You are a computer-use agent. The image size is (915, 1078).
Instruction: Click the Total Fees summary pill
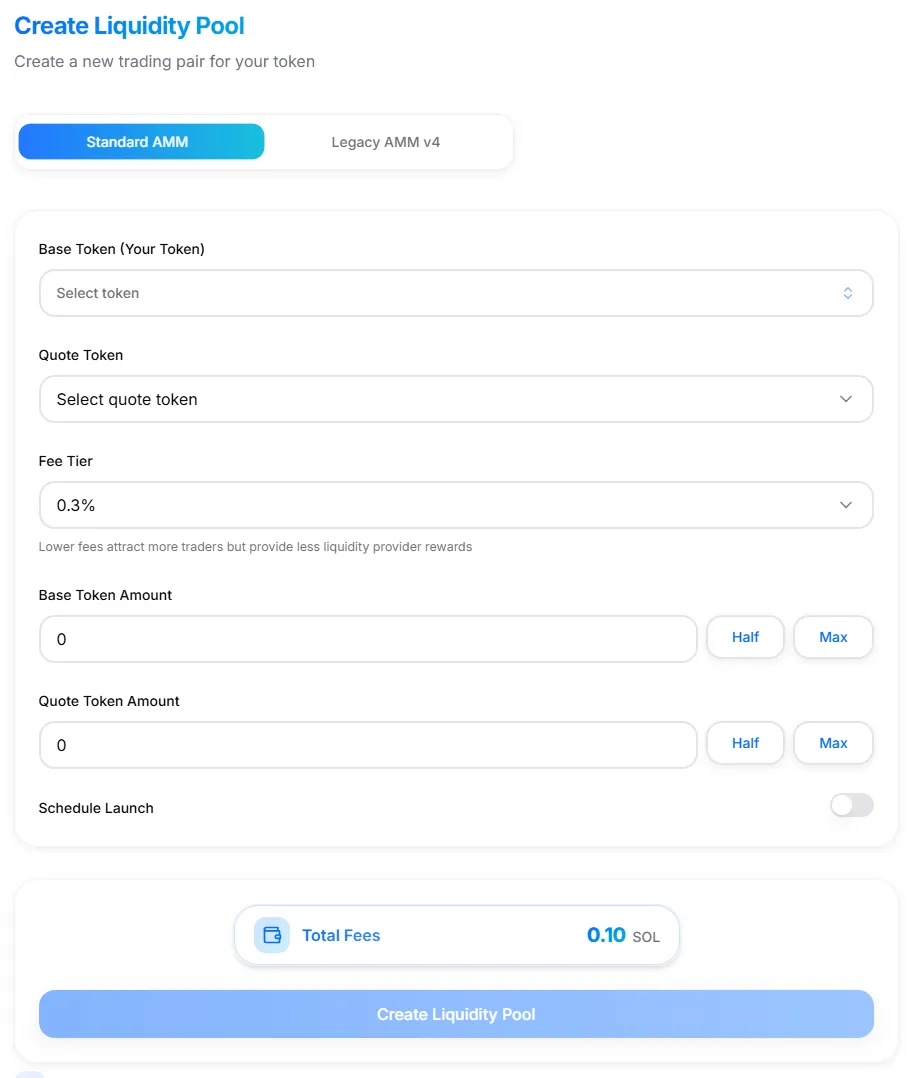(456, 935)
